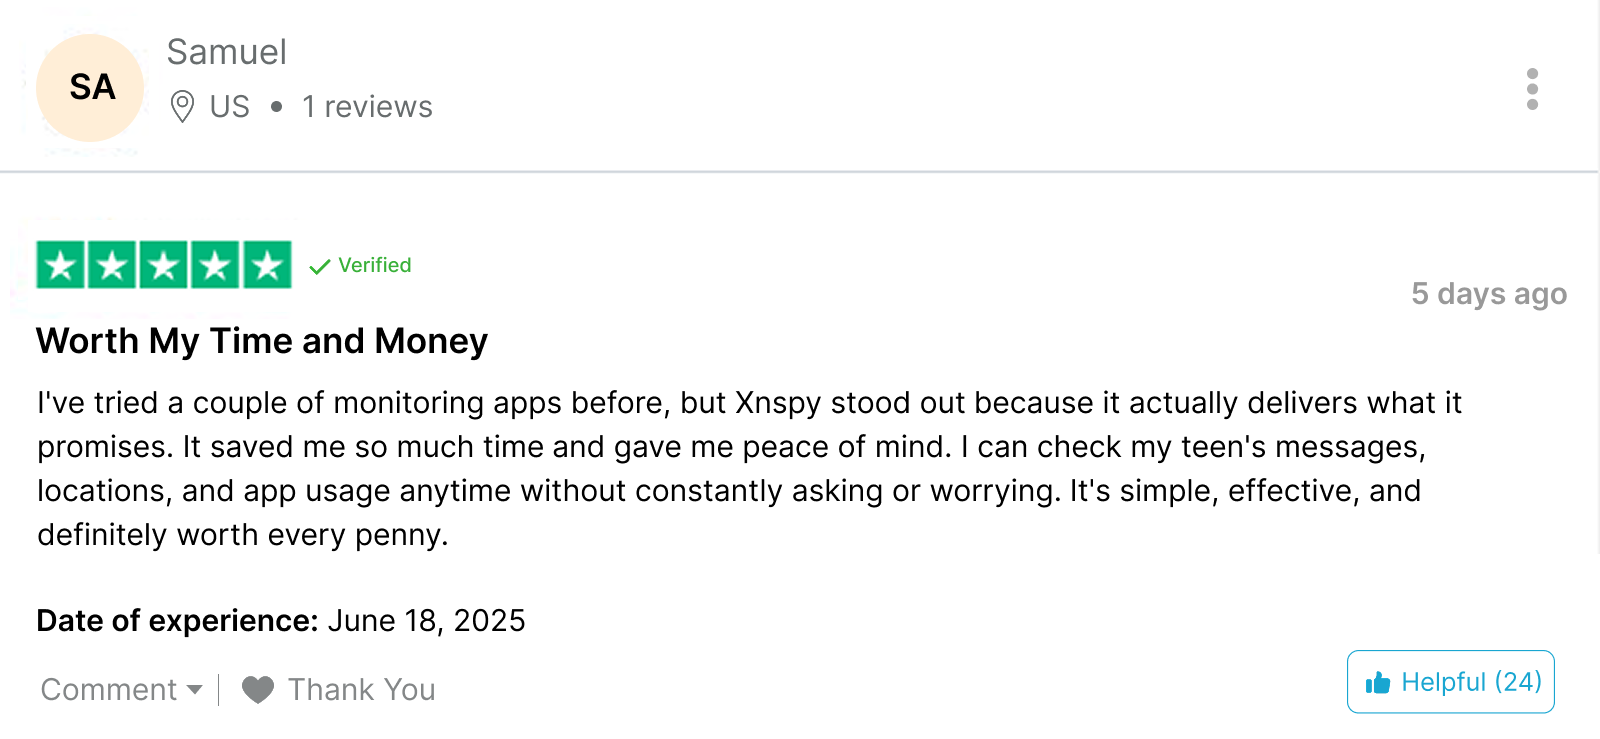The width and height of the screenshot is (1600, 739).
Task: Click the green Verified checkmark icon
Action: coord(320,266)
